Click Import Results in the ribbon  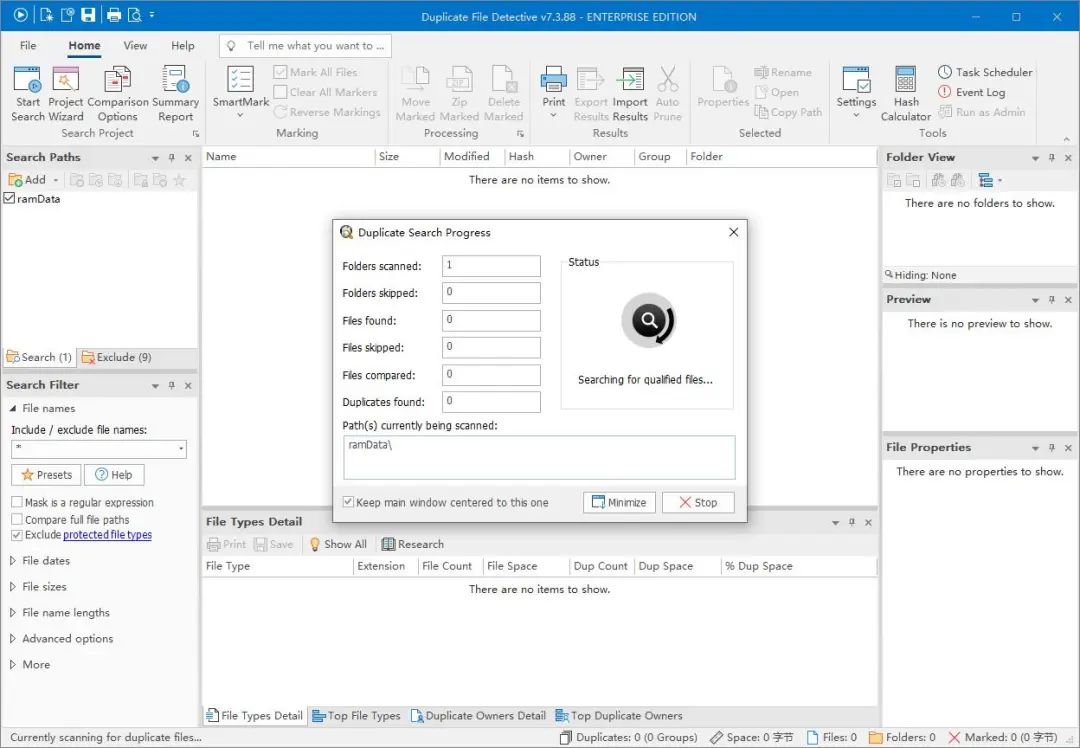[630, 94]
